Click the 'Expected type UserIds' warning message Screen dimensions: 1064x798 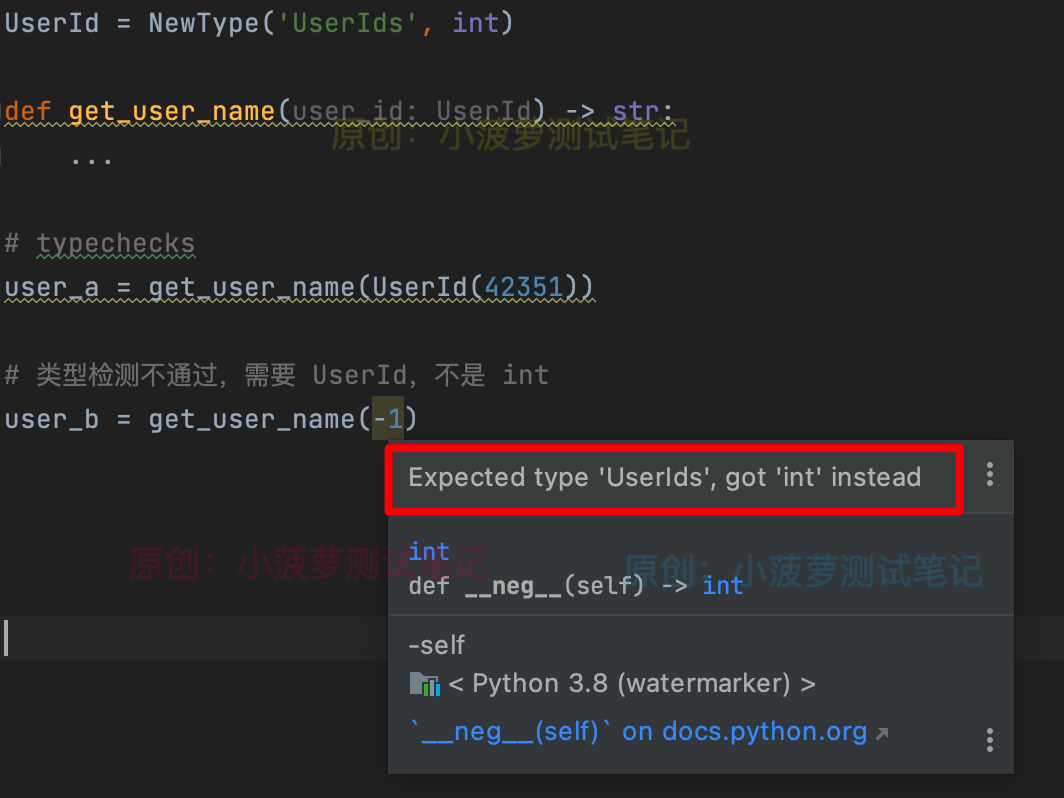pos(665,477)
